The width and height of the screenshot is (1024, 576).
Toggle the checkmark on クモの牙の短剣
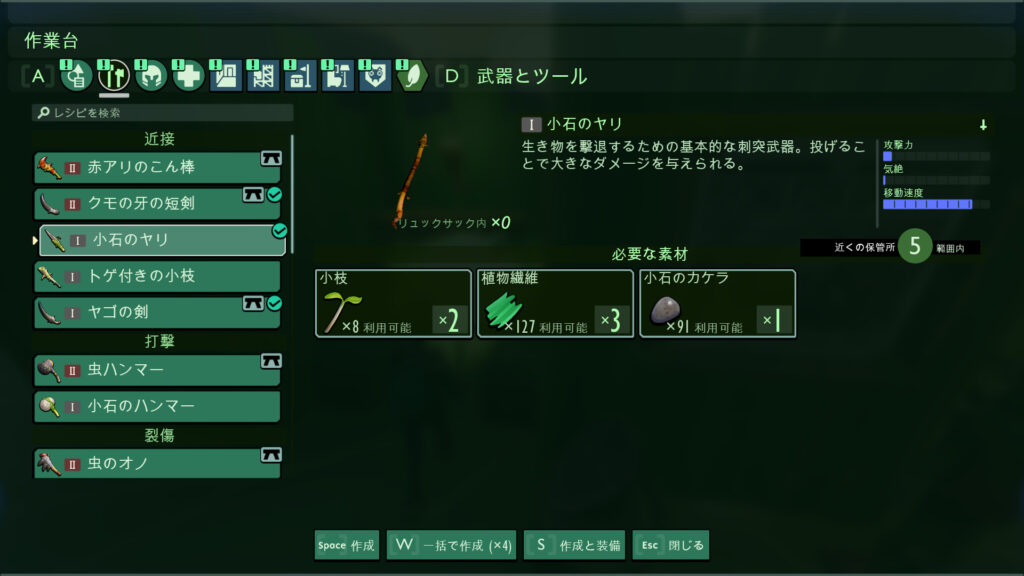click(x=275, y=195)
